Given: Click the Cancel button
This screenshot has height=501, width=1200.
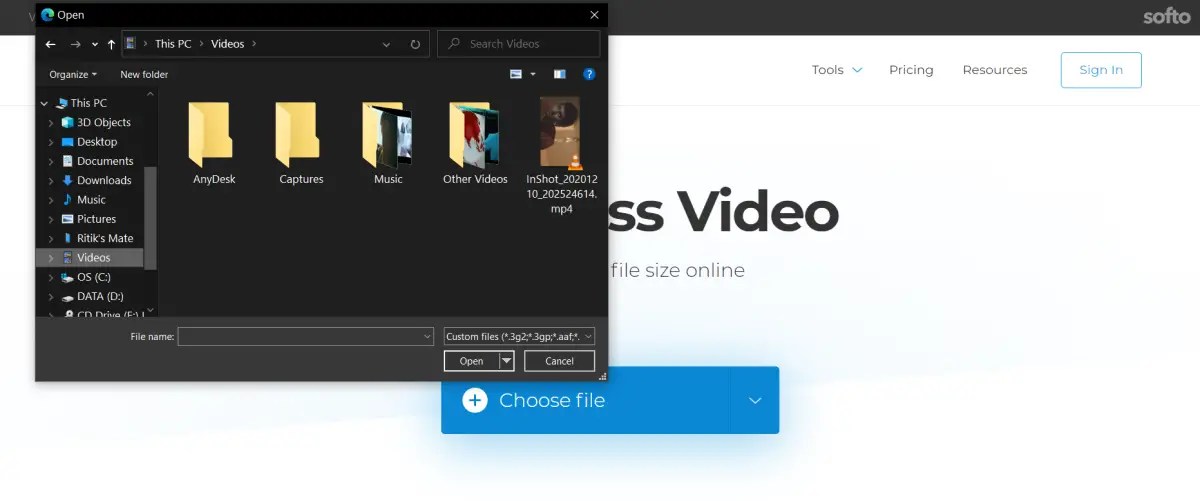Looking at the screenshot, I should (x=559, y=361).
